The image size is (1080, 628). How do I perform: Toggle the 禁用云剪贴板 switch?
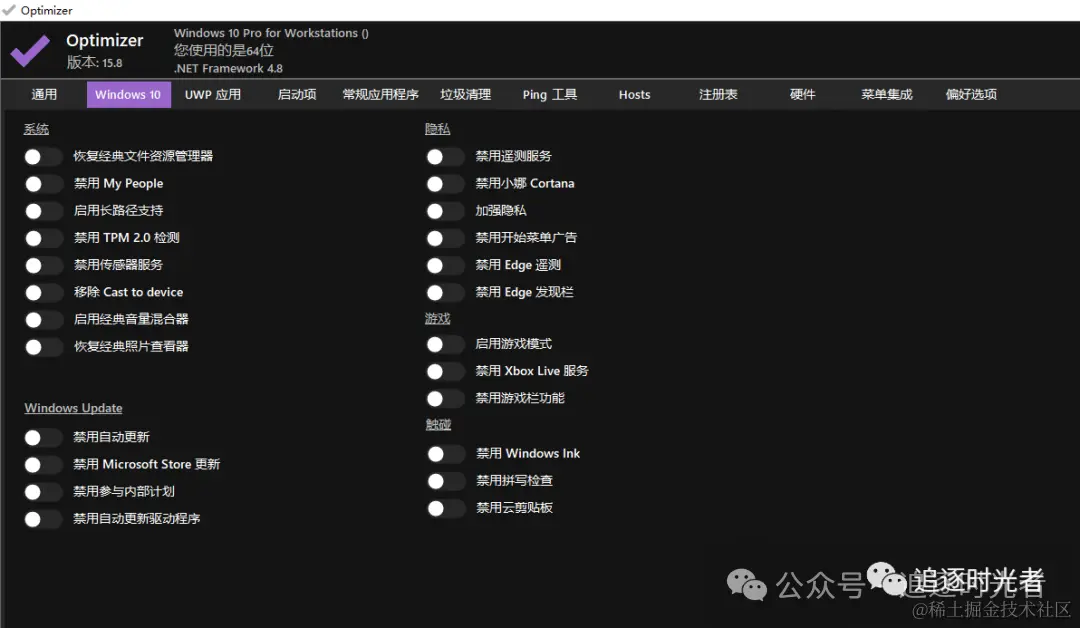pos(445,508)
